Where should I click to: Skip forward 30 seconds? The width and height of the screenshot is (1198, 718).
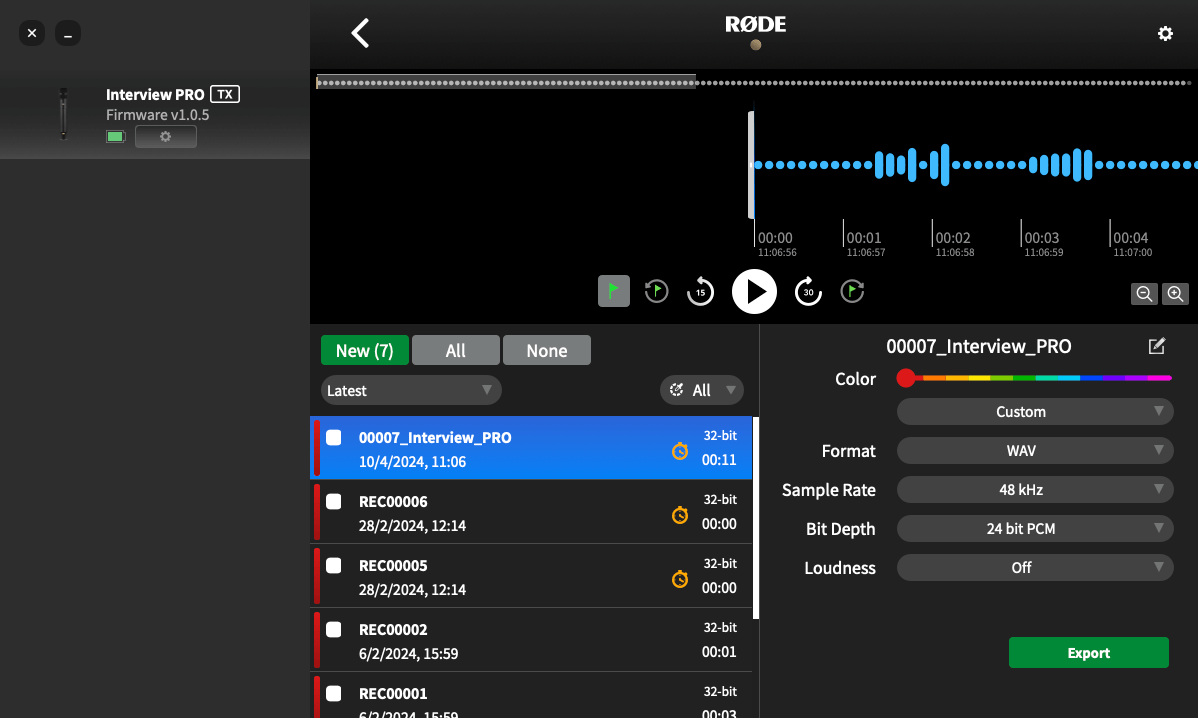(808, 291)
